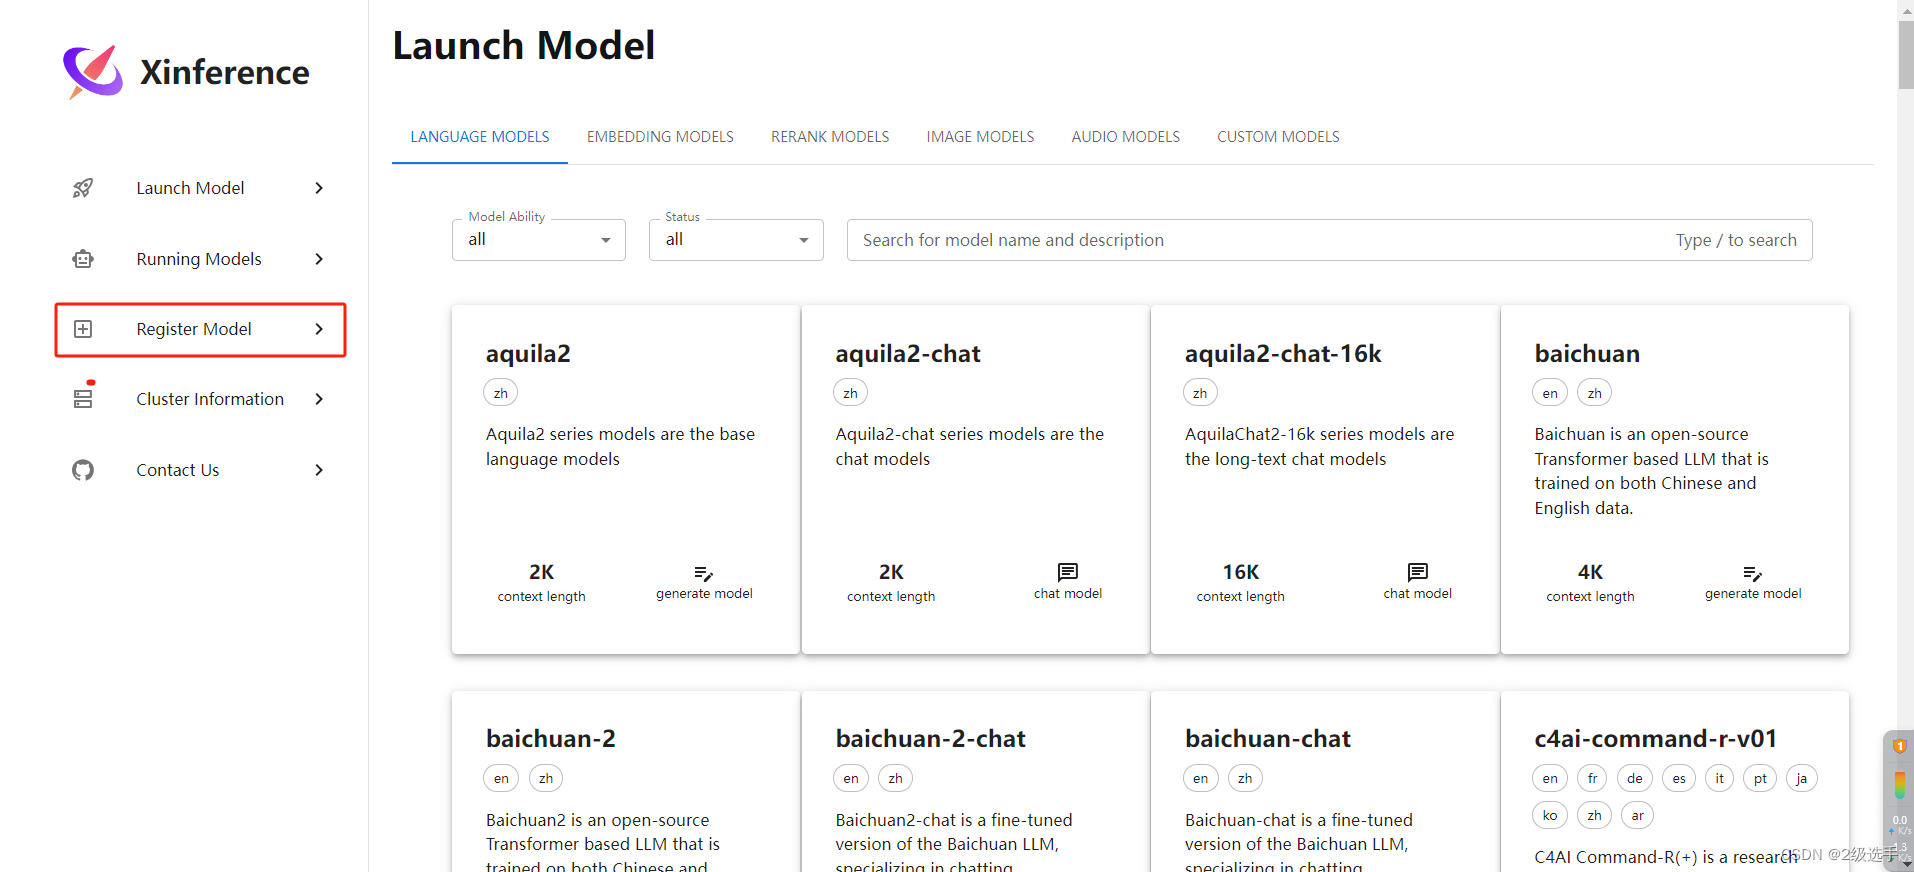Screen dimensions: 1914x872
Task: Click the zh tag on aquila2-chat card
Action: [850, 393]
